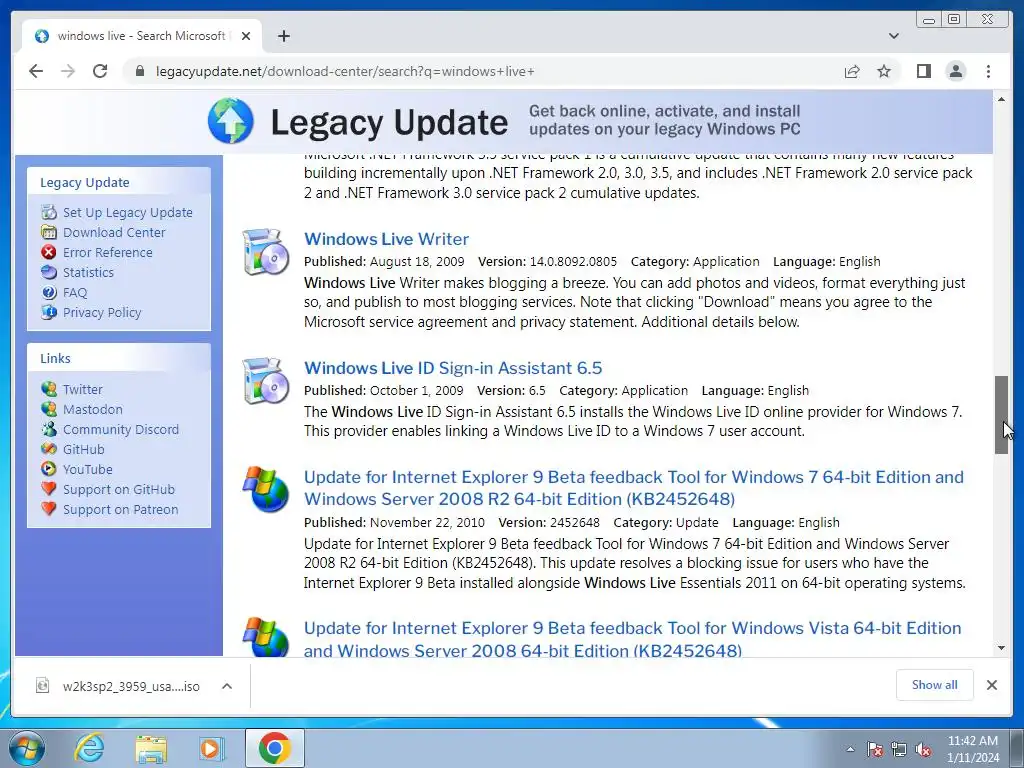Image resolution: width=1024 pixels, height=768 pixels.
Task: Click the share page icon in address bar
Action: click(x=852, y=71)
